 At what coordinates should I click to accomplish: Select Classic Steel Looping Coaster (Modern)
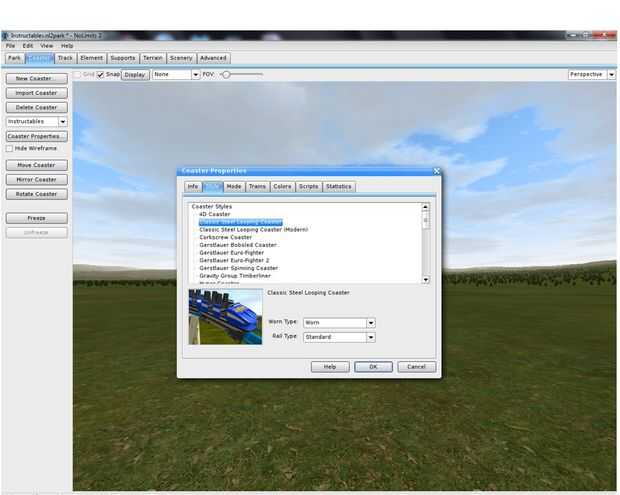(x=253, y=230)
